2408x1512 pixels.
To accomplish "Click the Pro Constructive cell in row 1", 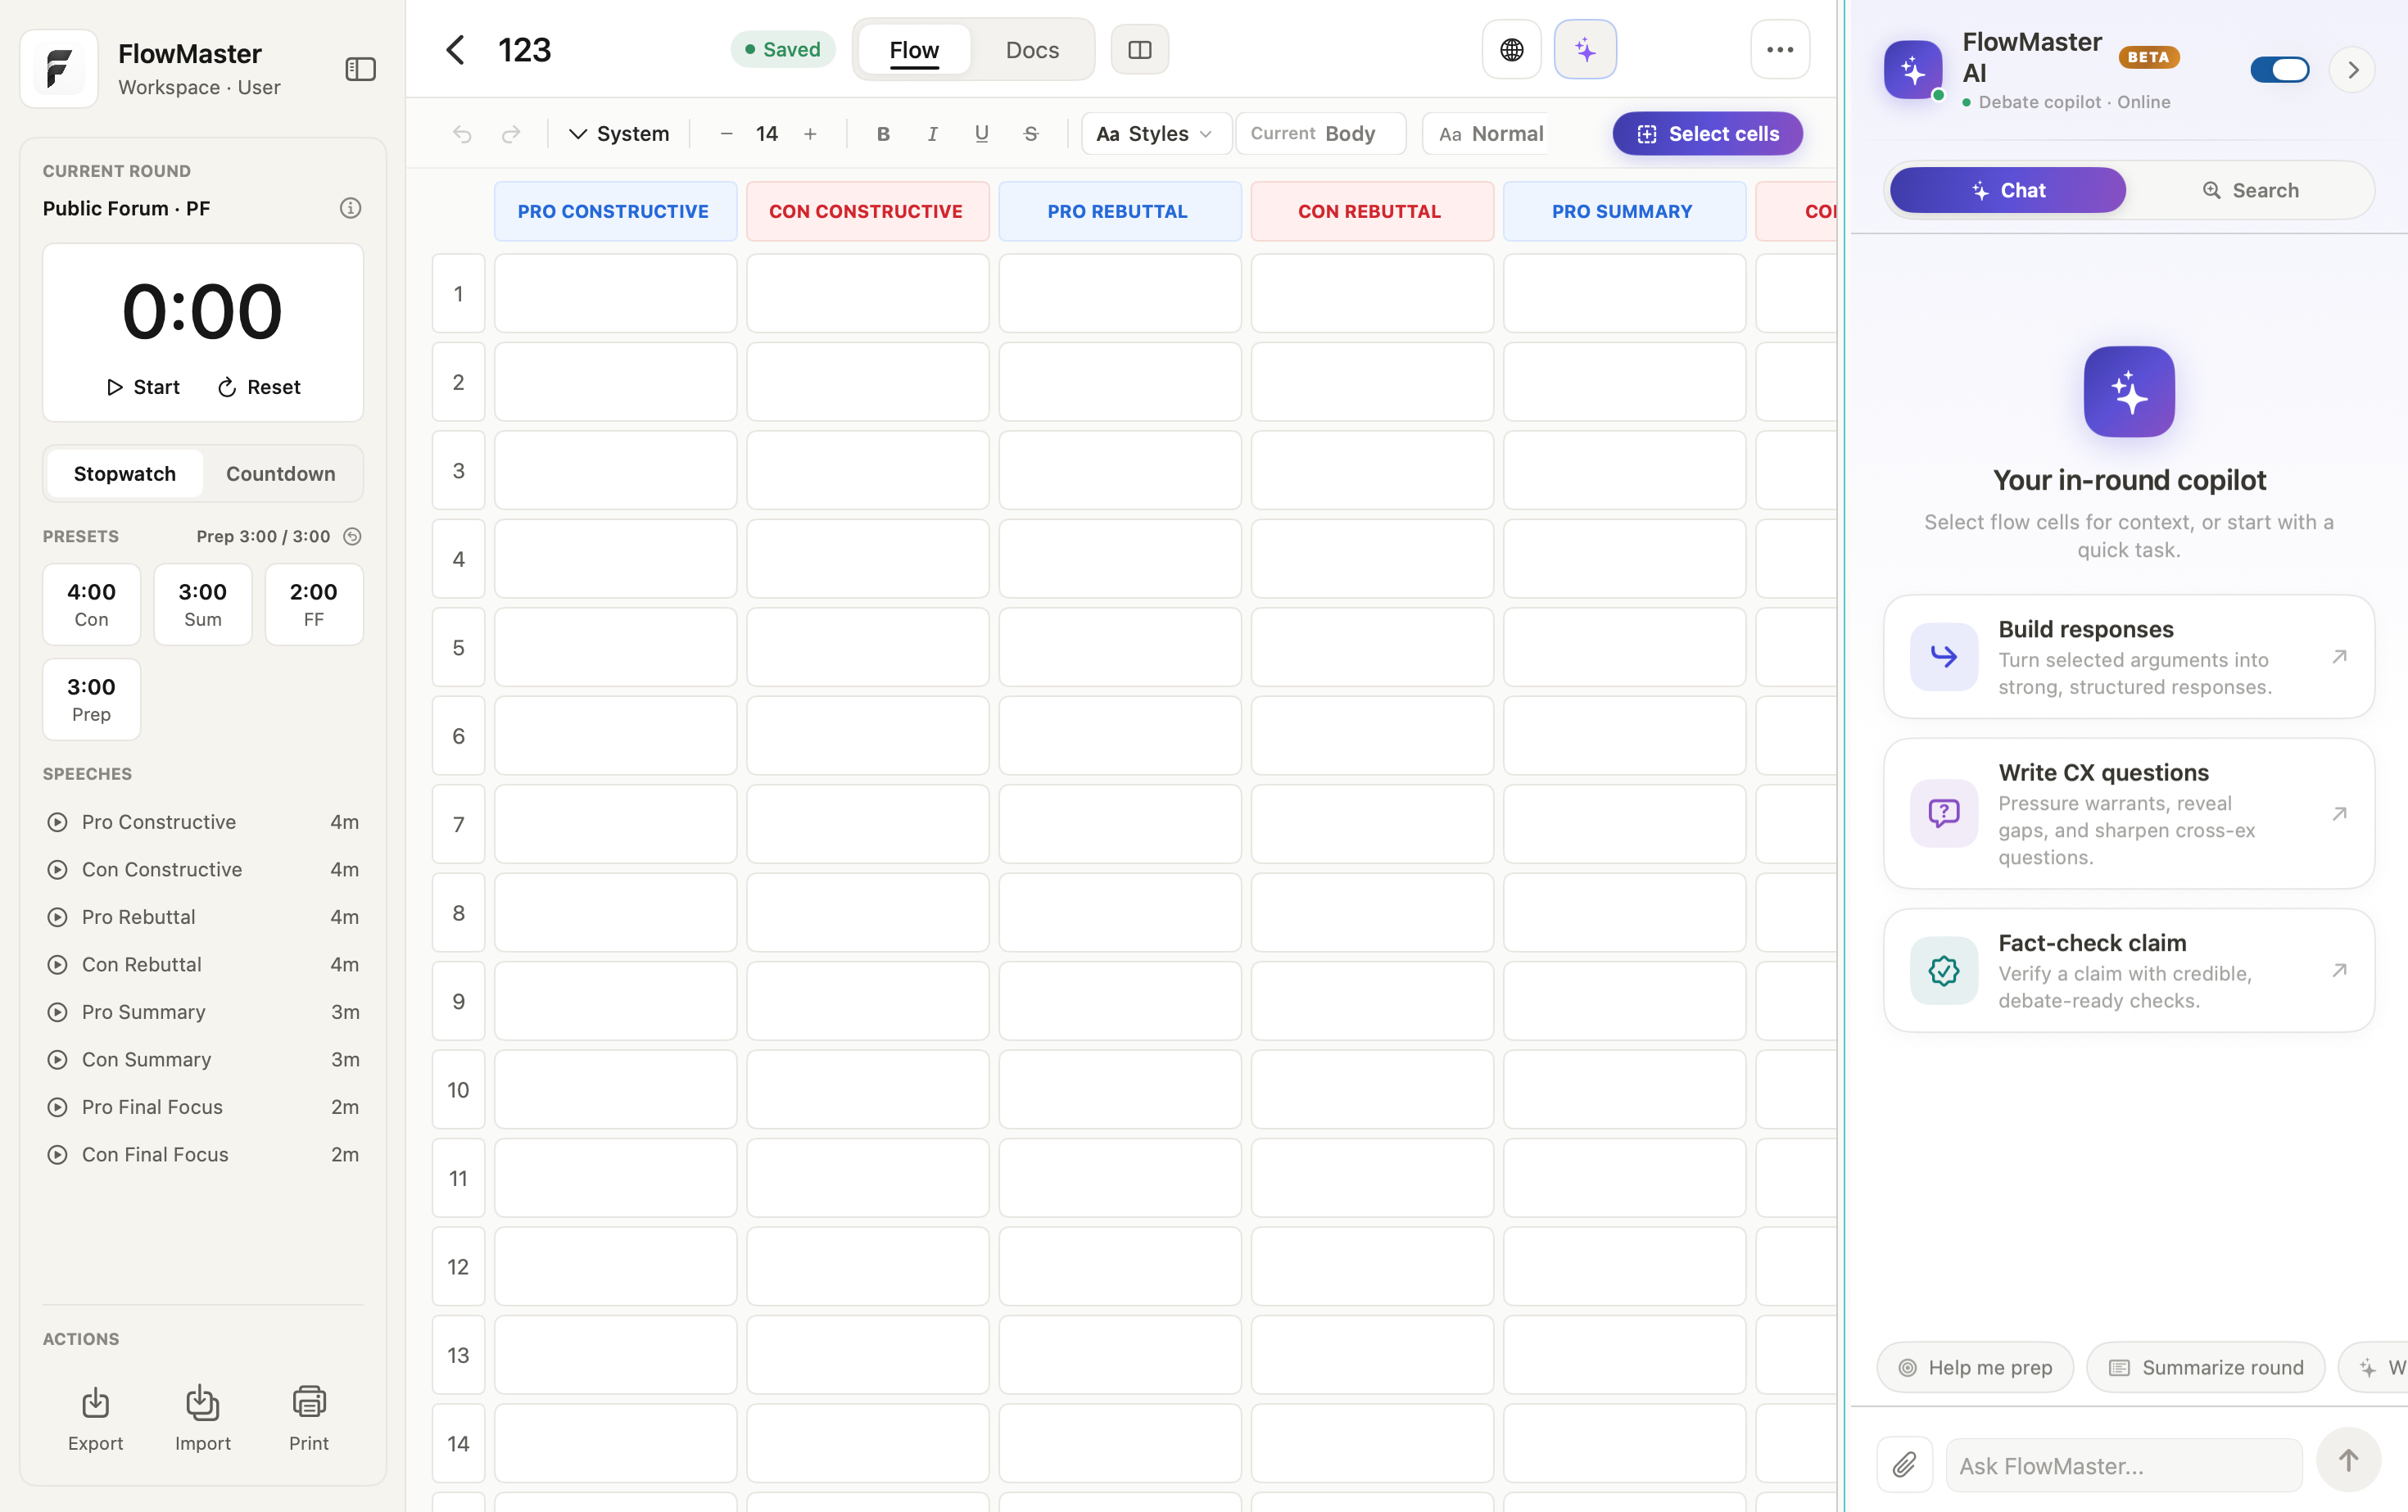I will pos(615,293).
